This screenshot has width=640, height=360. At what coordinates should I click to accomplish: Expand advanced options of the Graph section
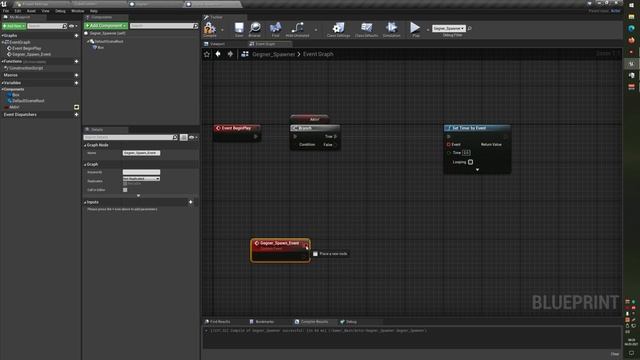[138, 196]
